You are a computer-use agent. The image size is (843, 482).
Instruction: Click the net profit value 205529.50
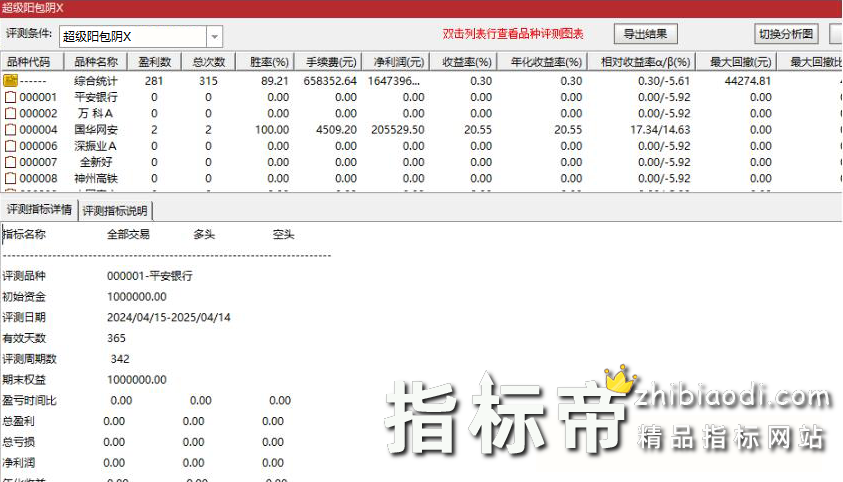[x=397, y=130]
